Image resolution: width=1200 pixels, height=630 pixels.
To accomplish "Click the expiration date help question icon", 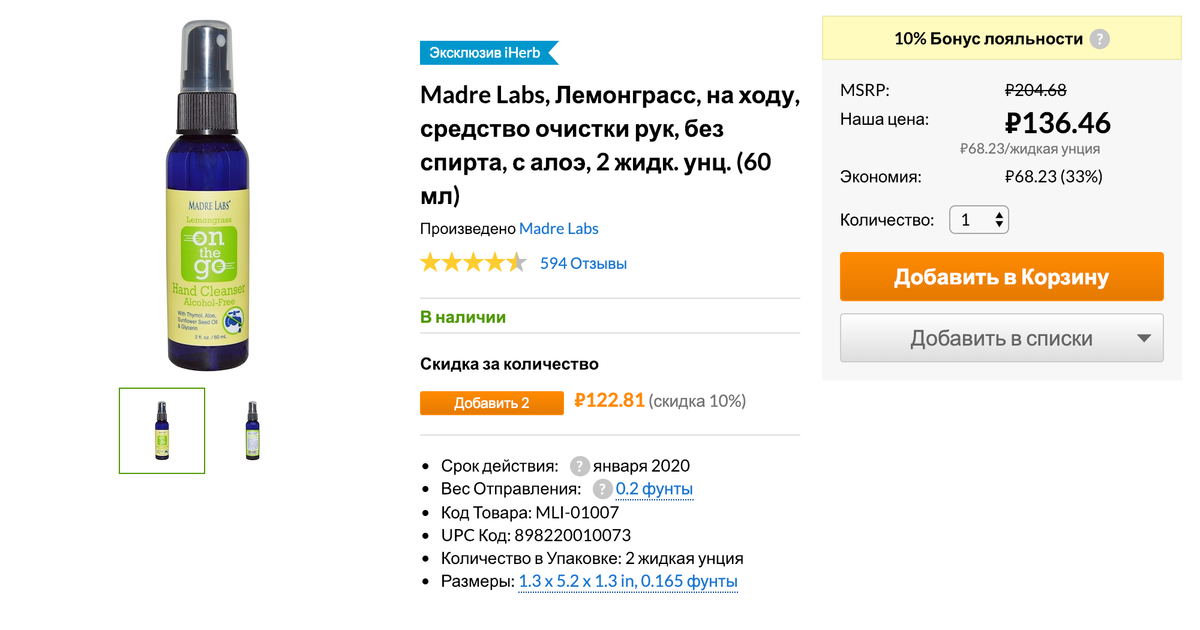I will 580,466.
